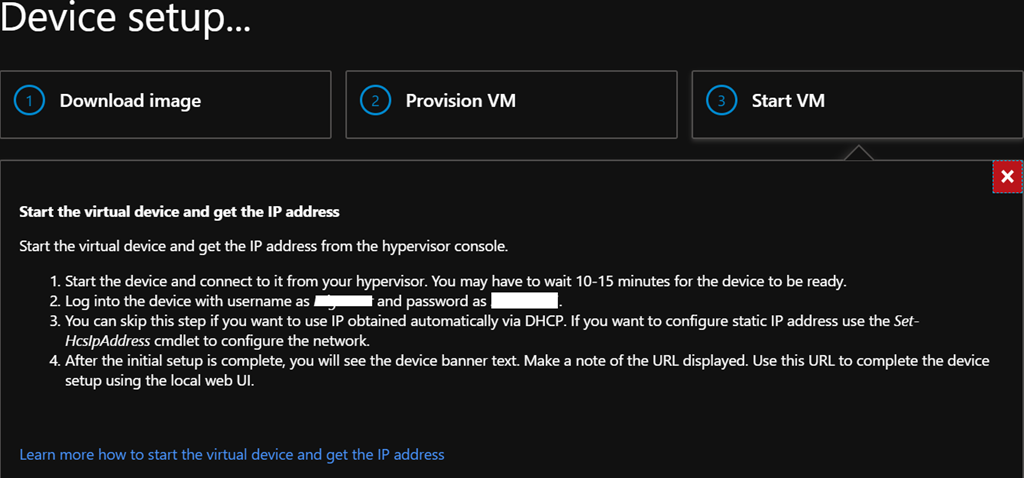The width and height of the screenshot is (1024, 478).
Task: Click the redacted username value
Action: point(343,300)
